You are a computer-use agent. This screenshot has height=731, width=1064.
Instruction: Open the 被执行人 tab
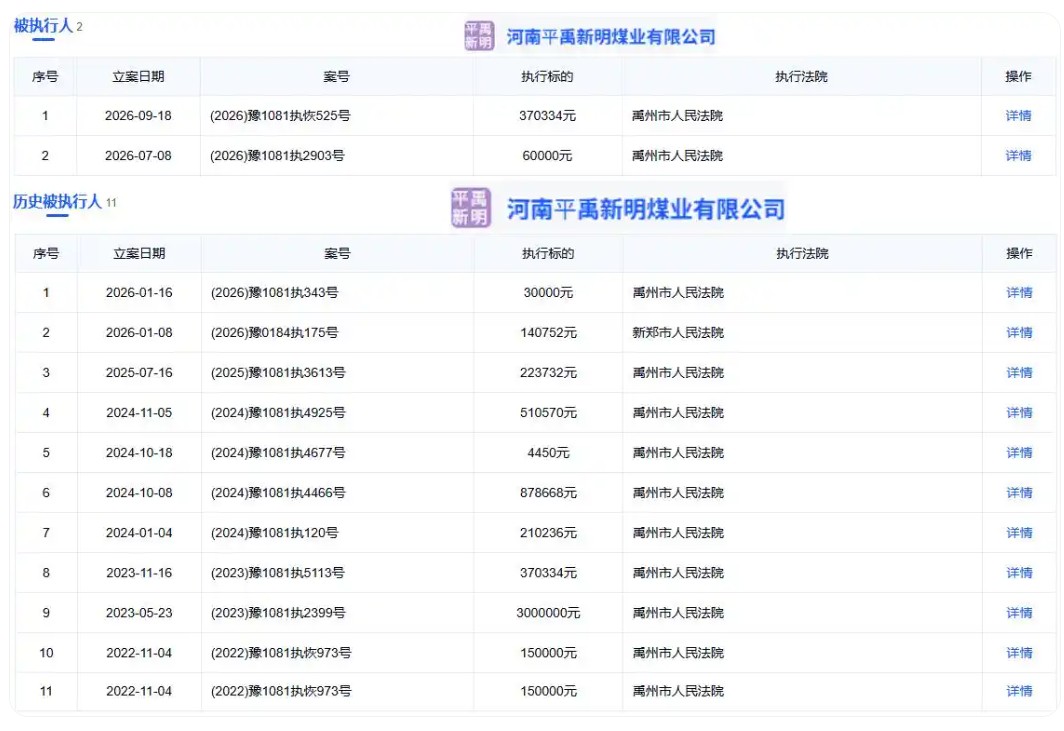point(43,26)
